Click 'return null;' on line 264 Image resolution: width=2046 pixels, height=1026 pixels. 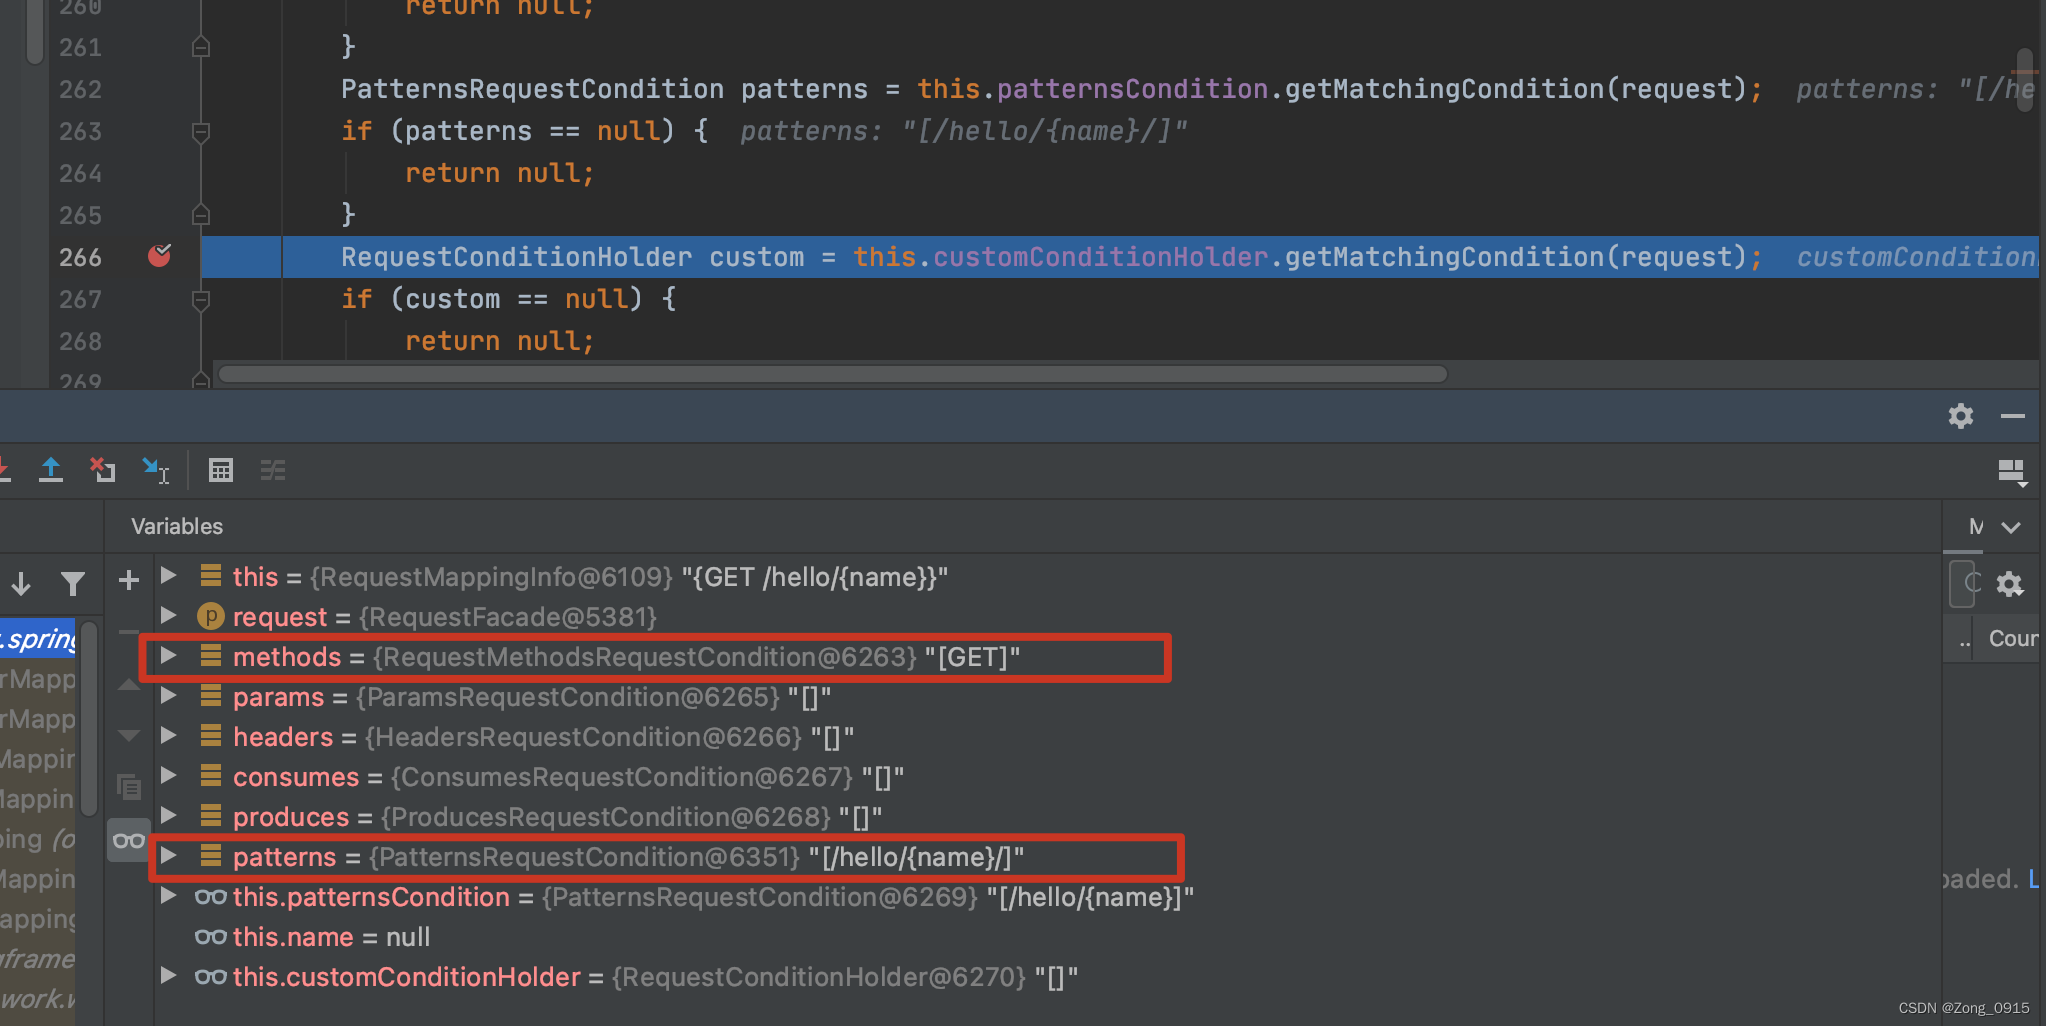click(500, 173)
